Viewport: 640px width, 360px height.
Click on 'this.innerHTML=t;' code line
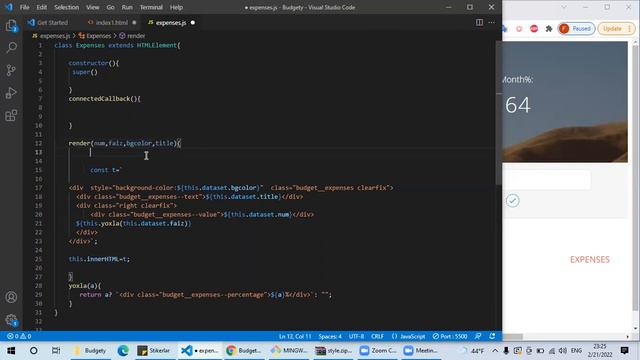tap(99, 259)
